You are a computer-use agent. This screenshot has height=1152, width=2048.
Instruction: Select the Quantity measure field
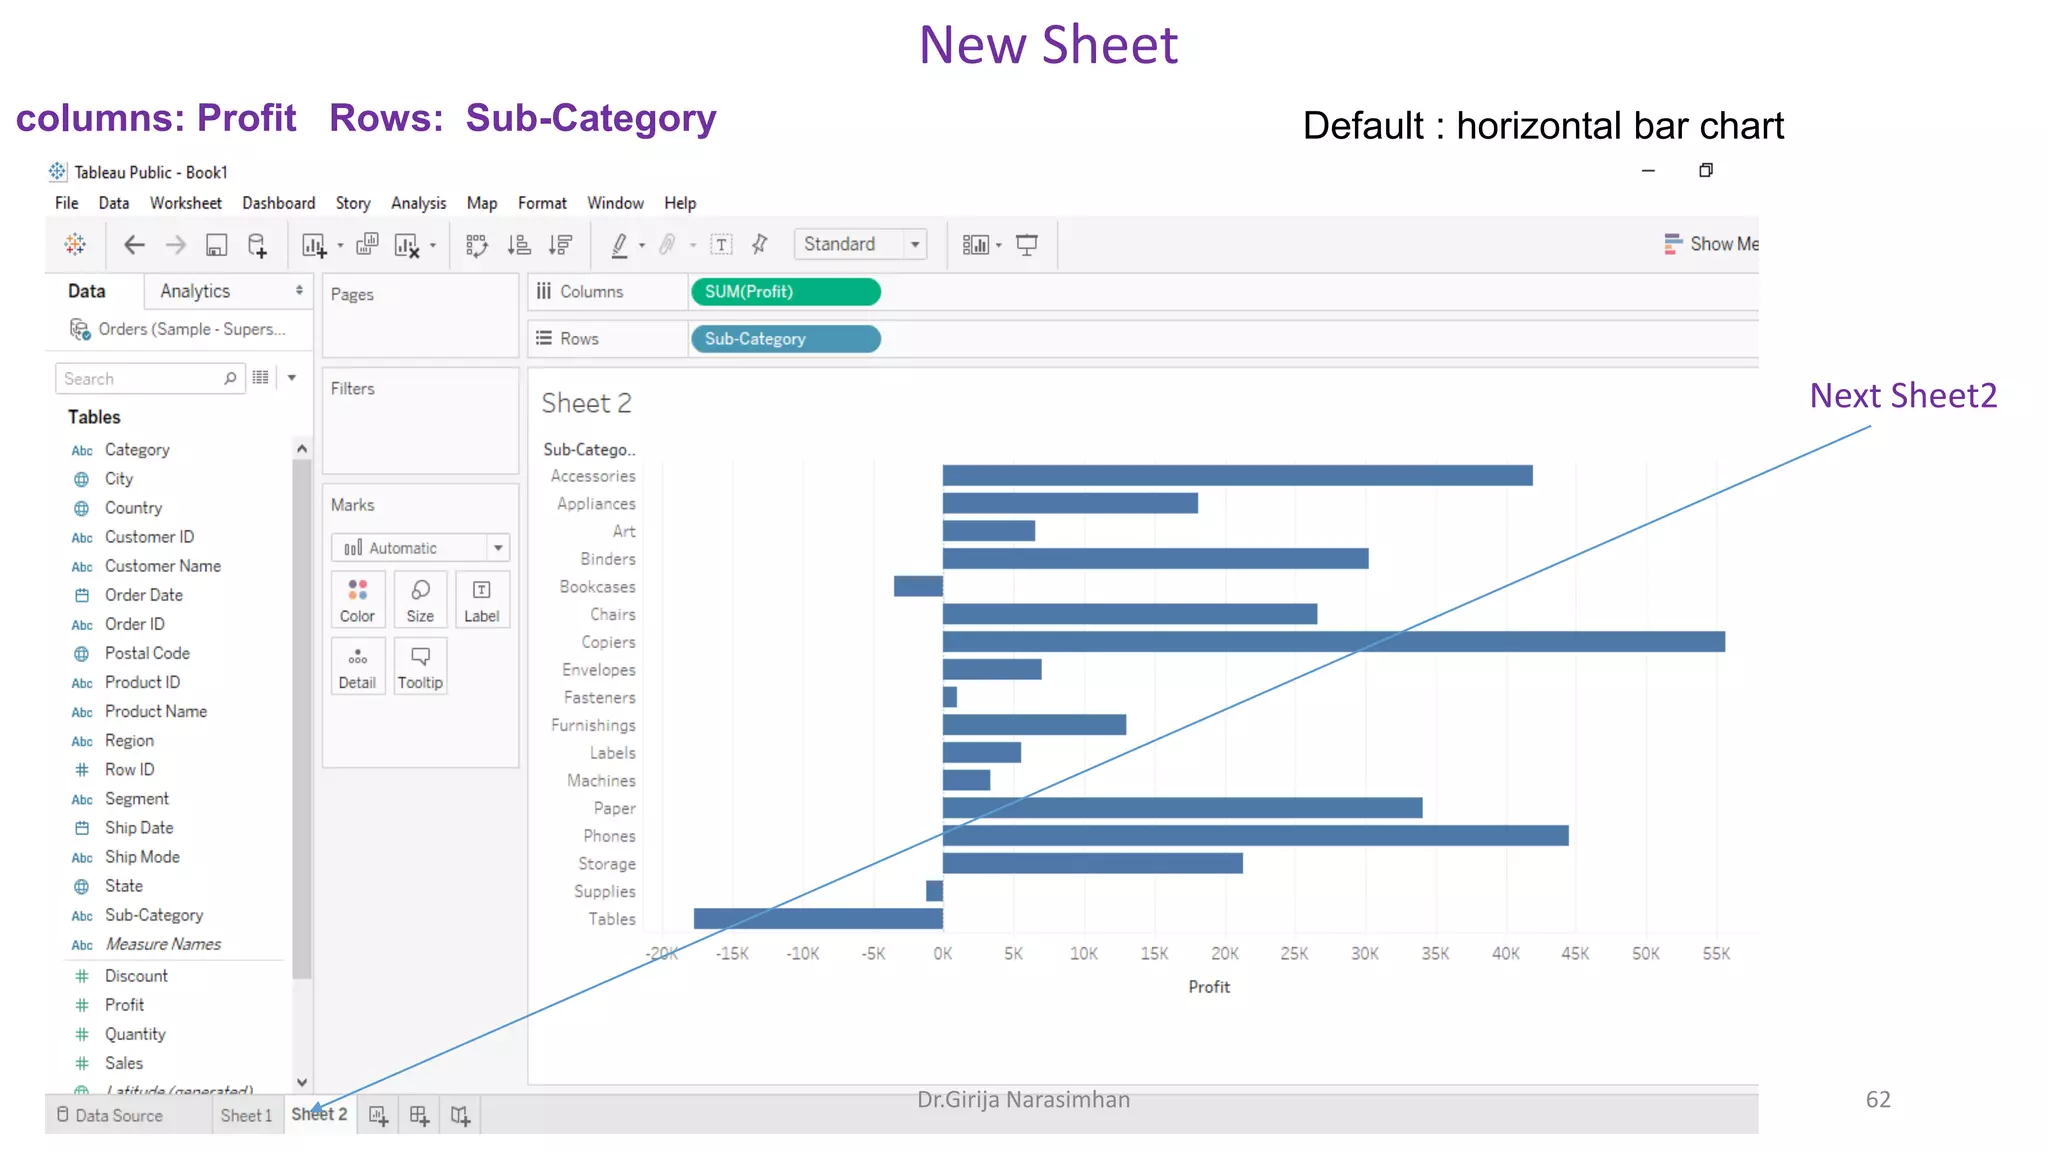(135, 1034)
